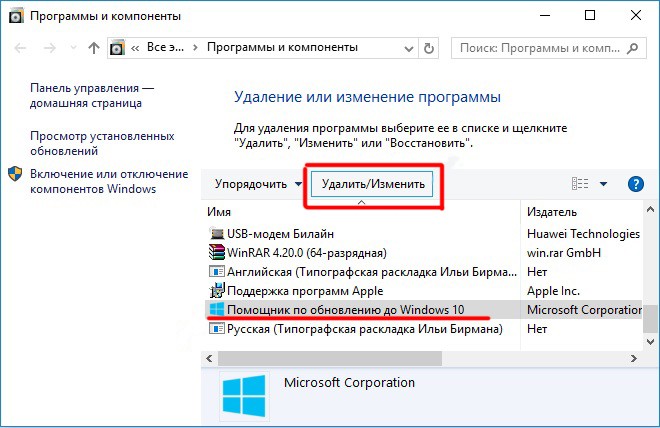Image resolution: width=660 pixels, height=428 pixels.
Task: Open Просмотр установленных обновлений link
Action: pos(102,144)
